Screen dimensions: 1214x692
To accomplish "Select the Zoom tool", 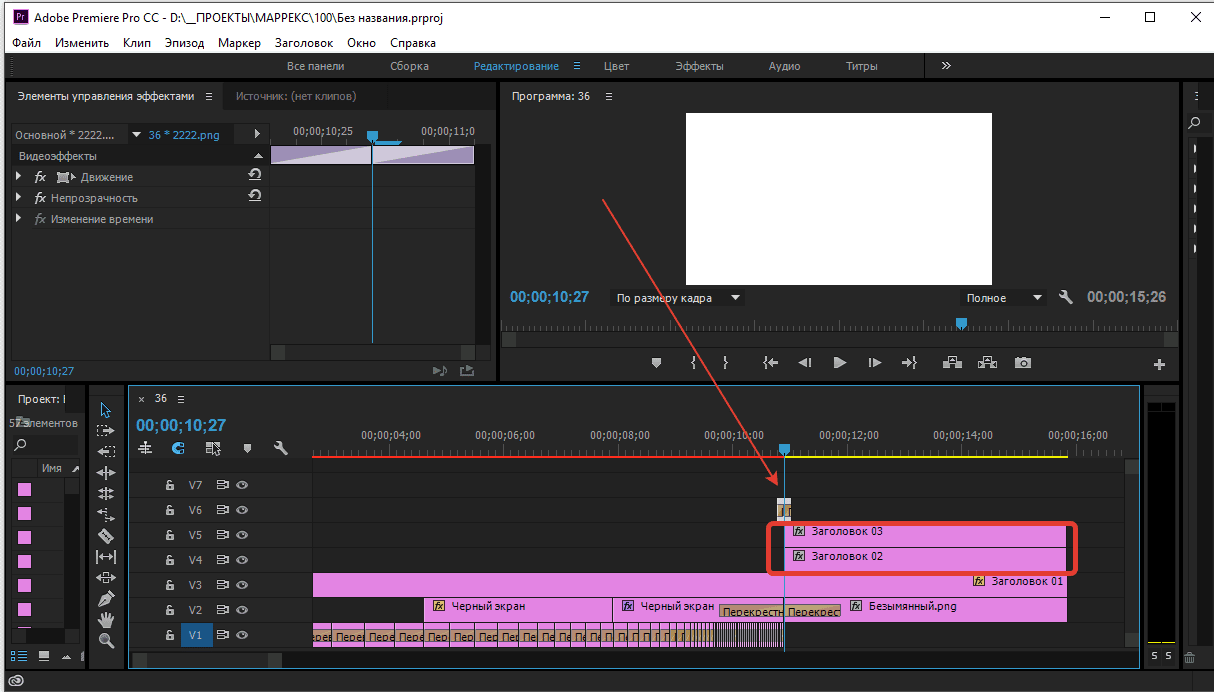I will (106, 641).
